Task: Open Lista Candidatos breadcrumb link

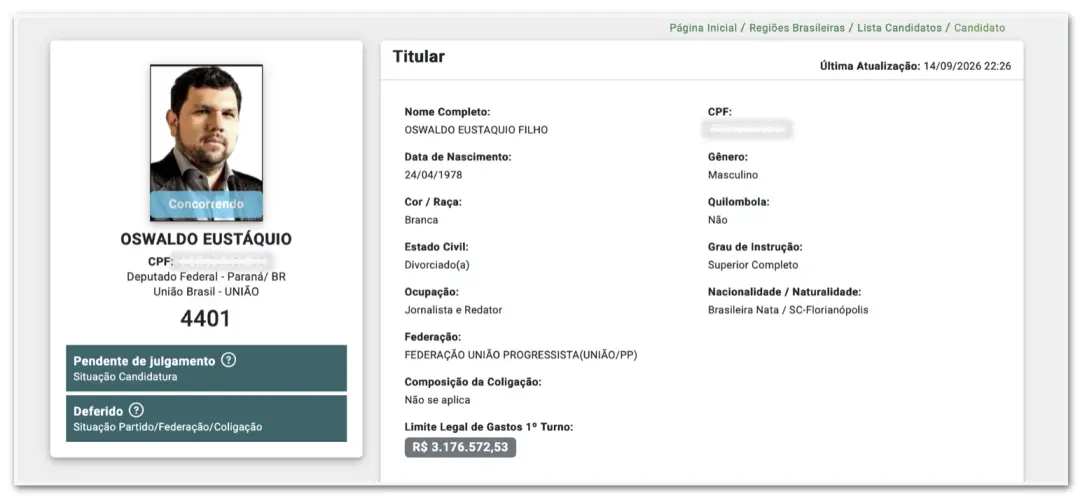Action: click(900, 28)
